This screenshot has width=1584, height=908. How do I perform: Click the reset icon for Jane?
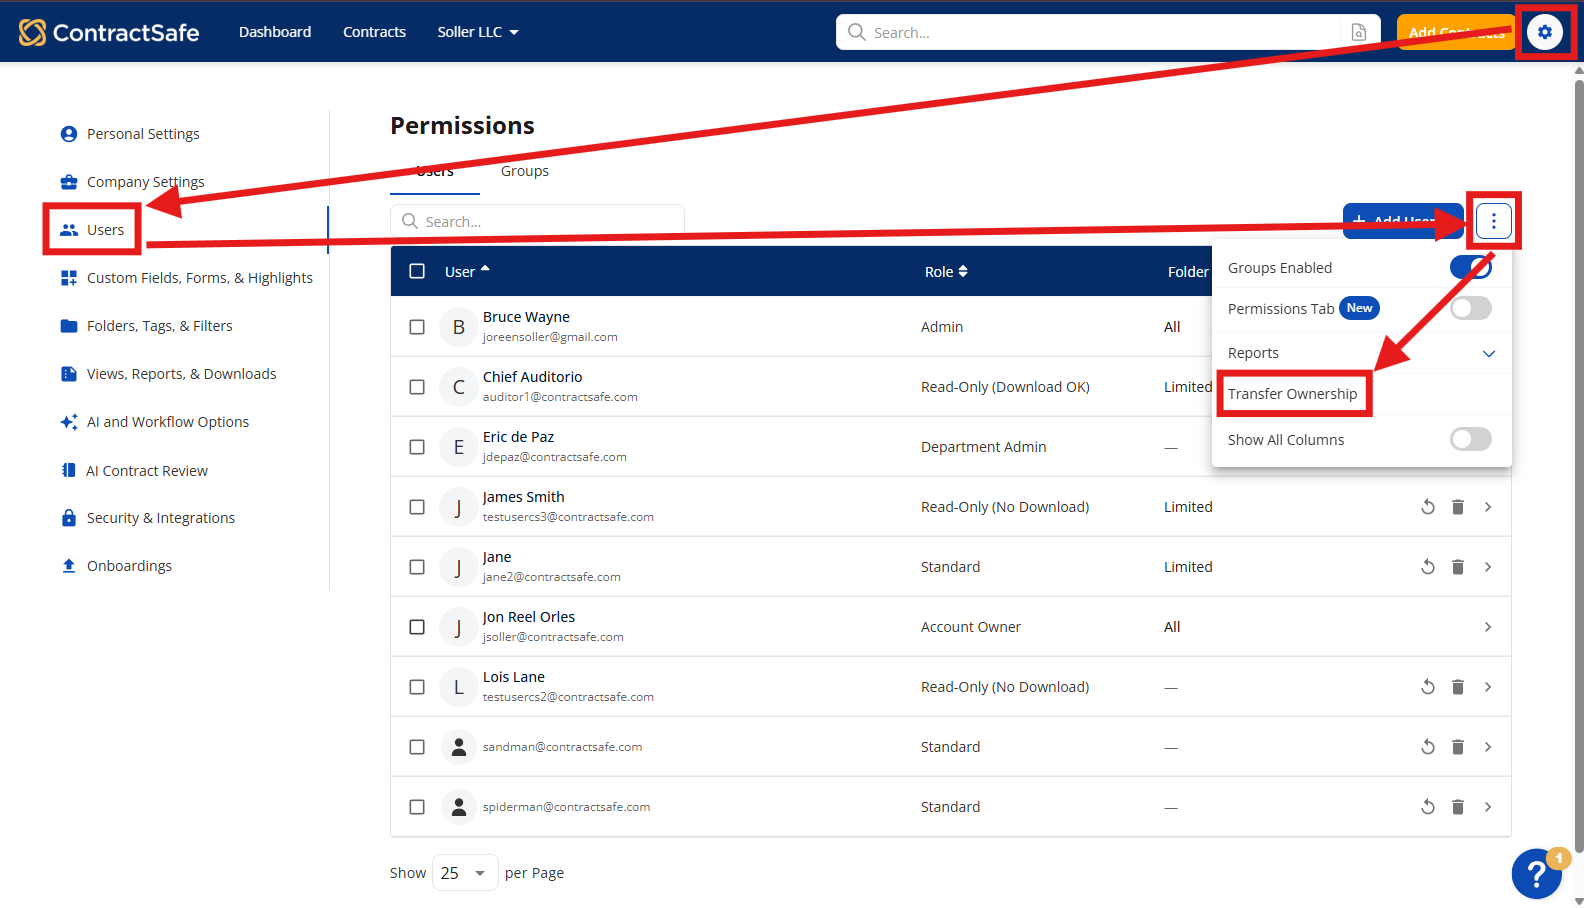[x=1428, y=567]
